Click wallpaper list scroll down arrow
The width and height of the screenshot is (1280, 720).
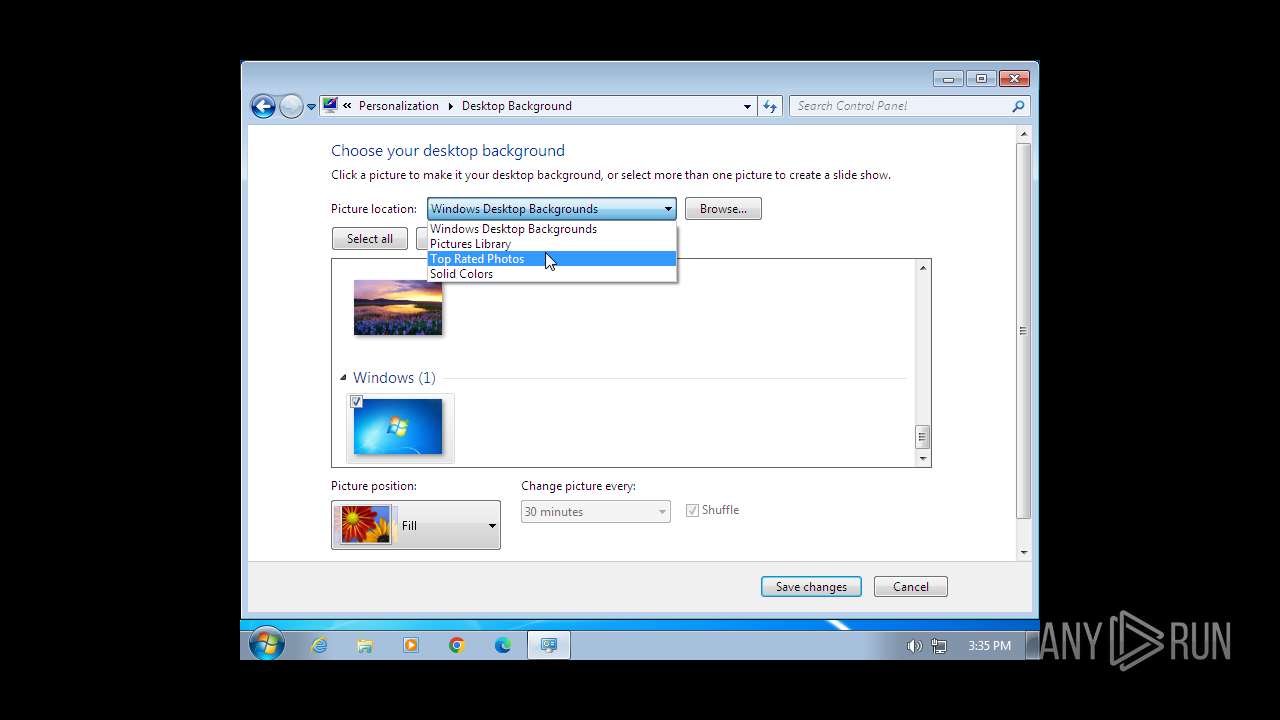click(x=923, y=458)
